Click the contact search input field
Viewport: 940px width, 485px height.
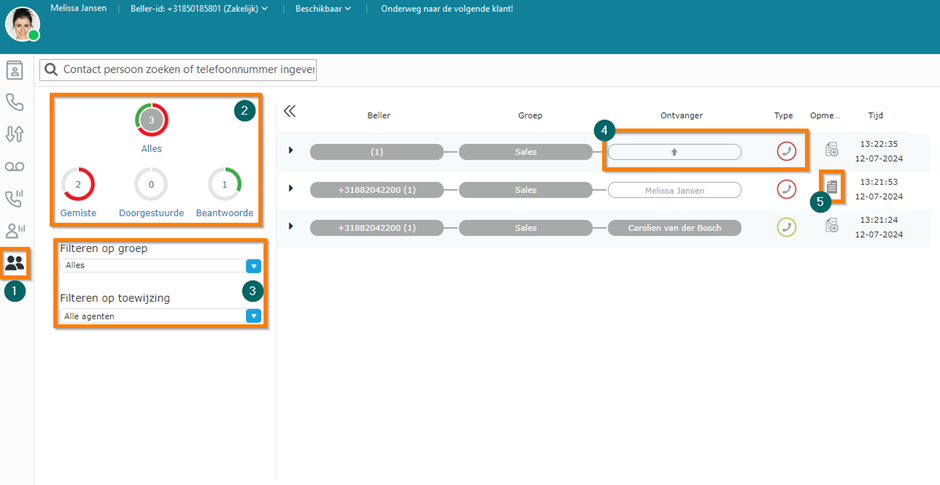178,70
